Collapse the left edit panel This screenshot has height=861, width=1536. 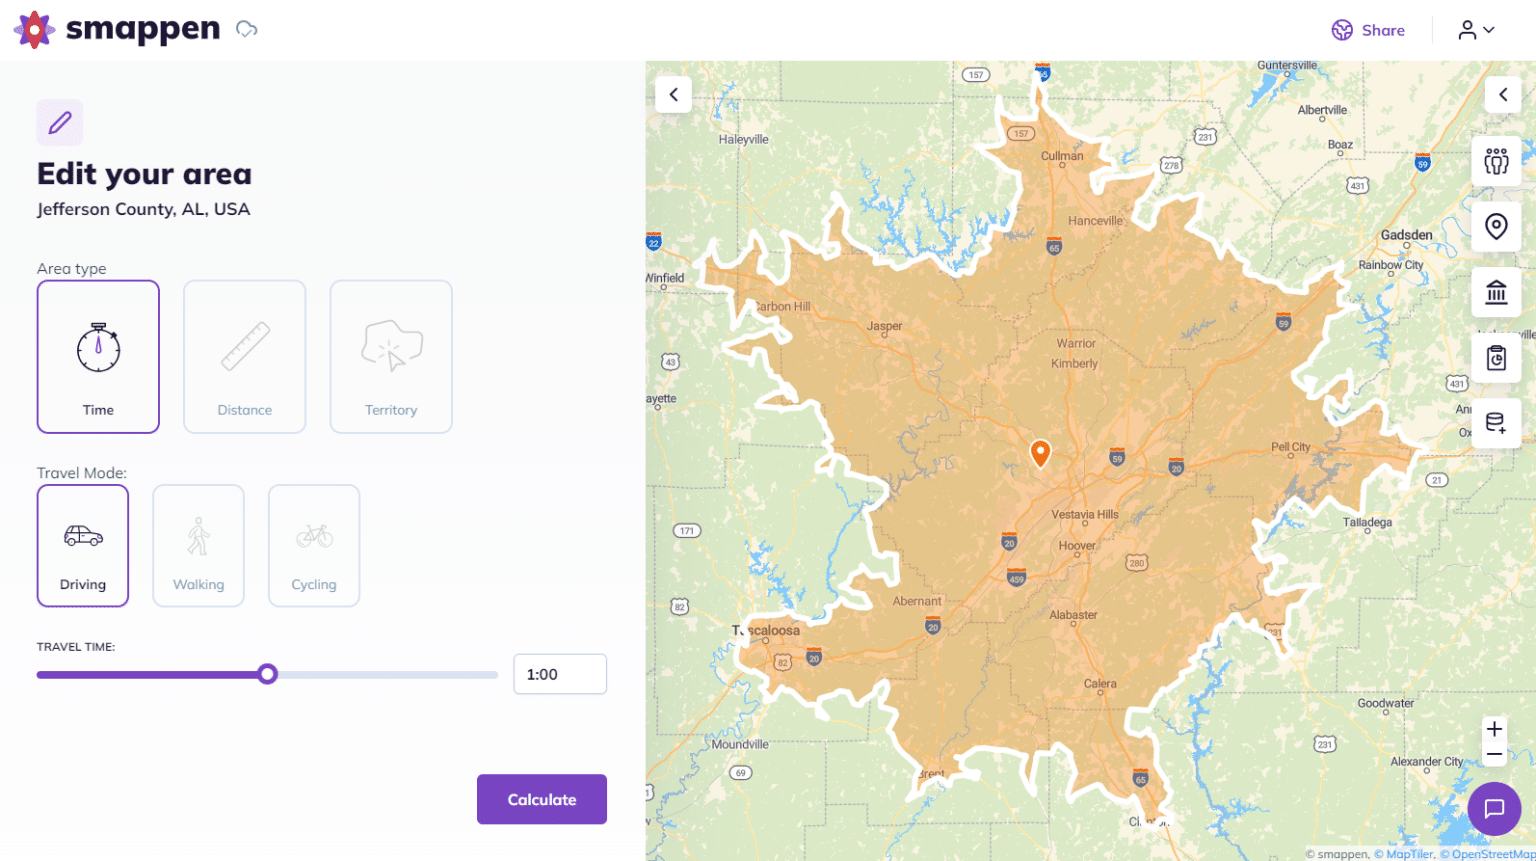pos(673,94)
